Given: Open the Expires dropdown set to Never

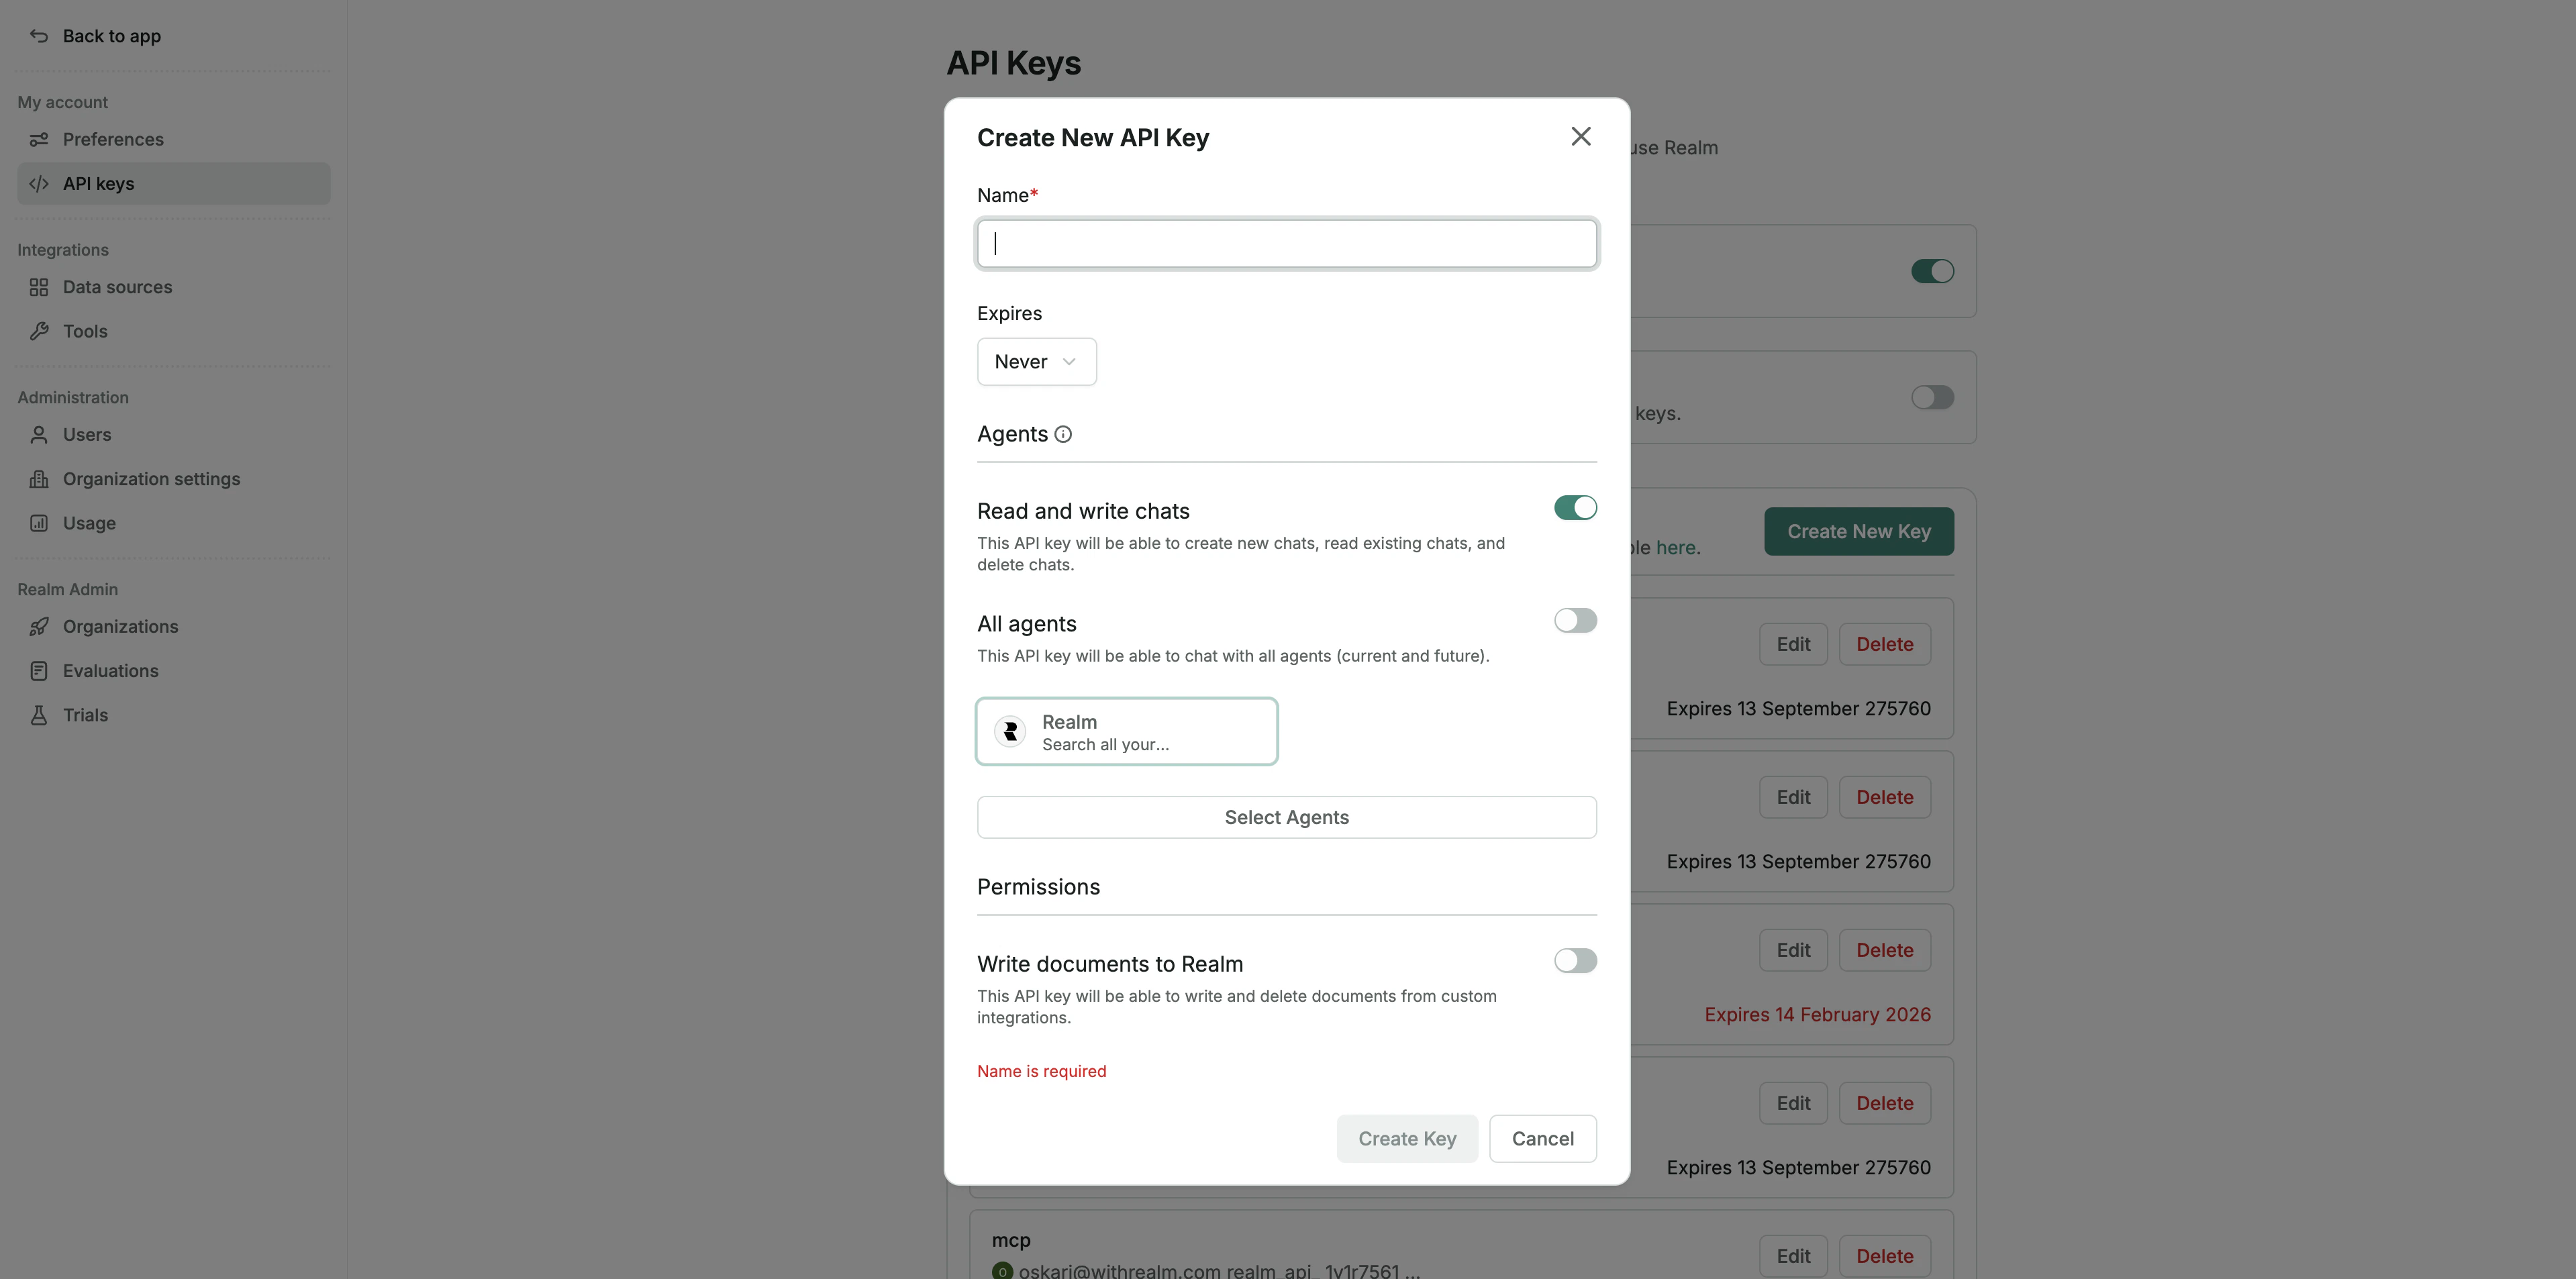Looking at the screenshot, I should (x=1036, y=361).
